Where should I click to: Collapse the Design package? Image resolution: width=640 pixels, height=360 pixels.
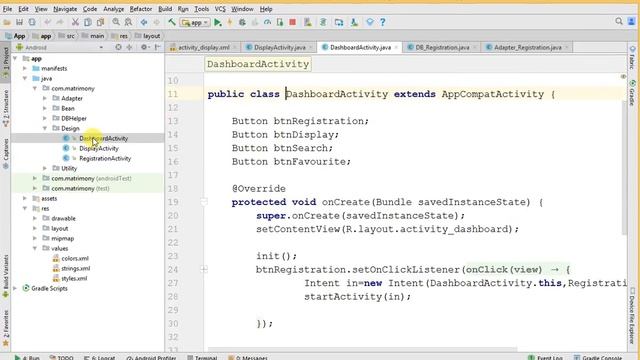click(x=45, y=128)
